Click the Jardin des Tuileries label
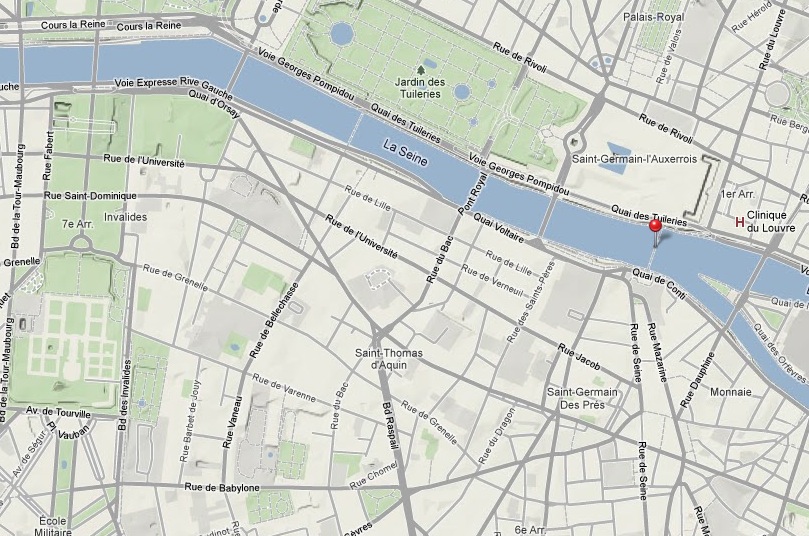The width and height of the screenshot is (809, 536). (420, 88)
